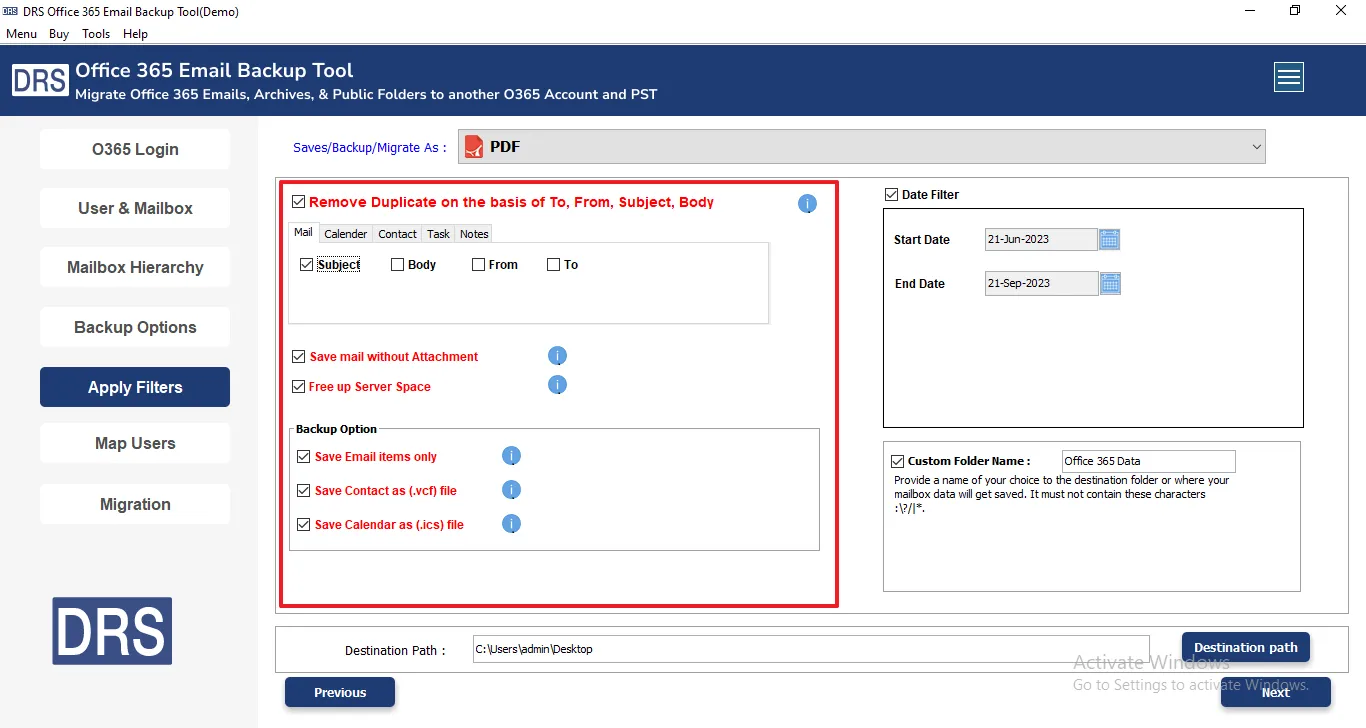This screenshot has height=728, width=1366.
Task: Click info icon next to Free up Server Space
Action: 558,385
